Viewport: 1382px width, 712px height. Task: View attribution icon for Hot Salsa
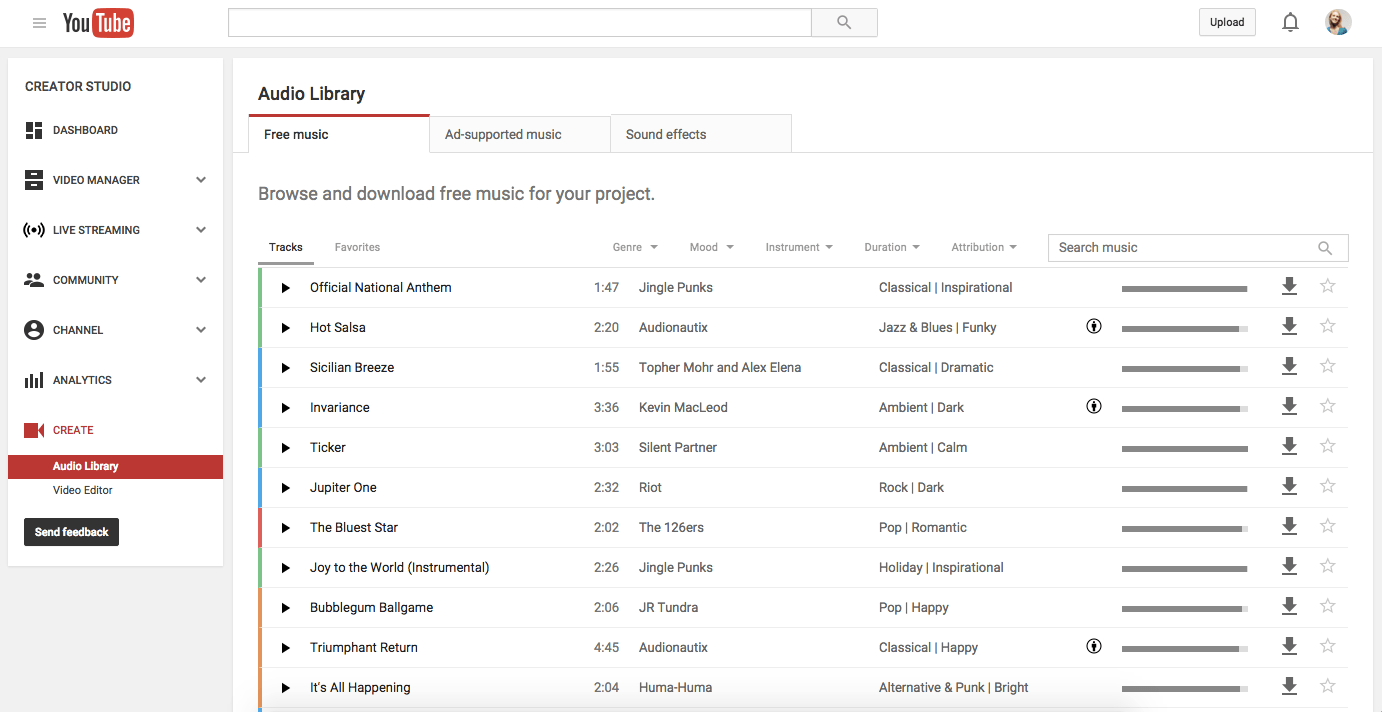(x=1094, y=326)
